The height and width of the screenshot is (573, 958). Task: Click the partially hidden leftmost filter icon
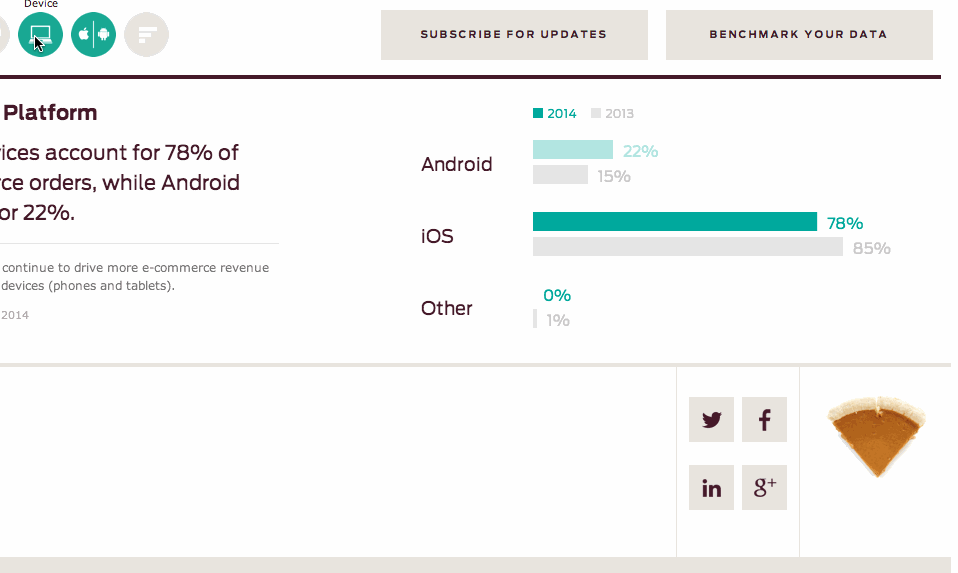tap(4, 34)
